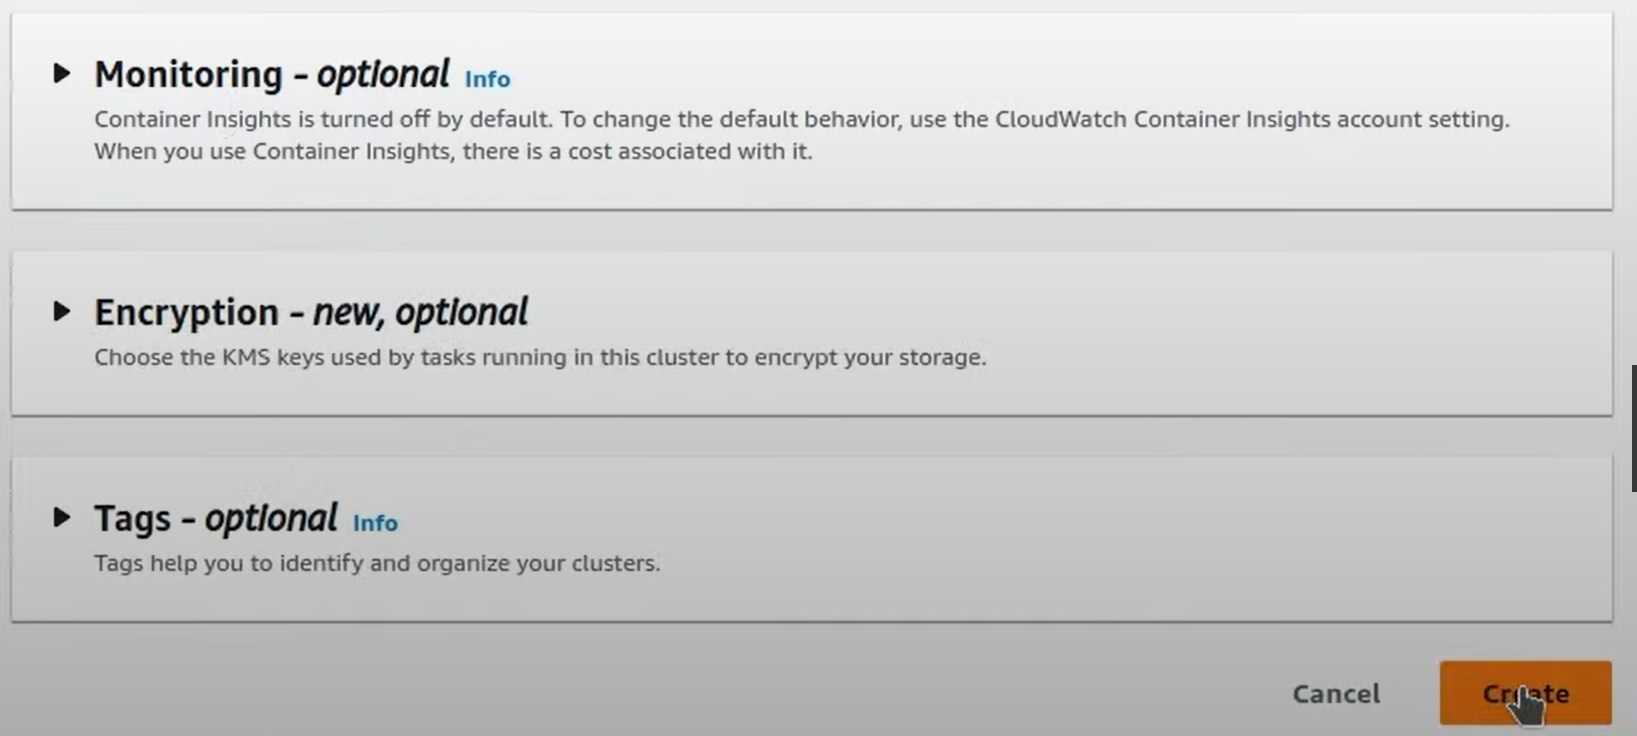
Task: Expand the Encryption section disclosure triangle
Action: (62, 311)
